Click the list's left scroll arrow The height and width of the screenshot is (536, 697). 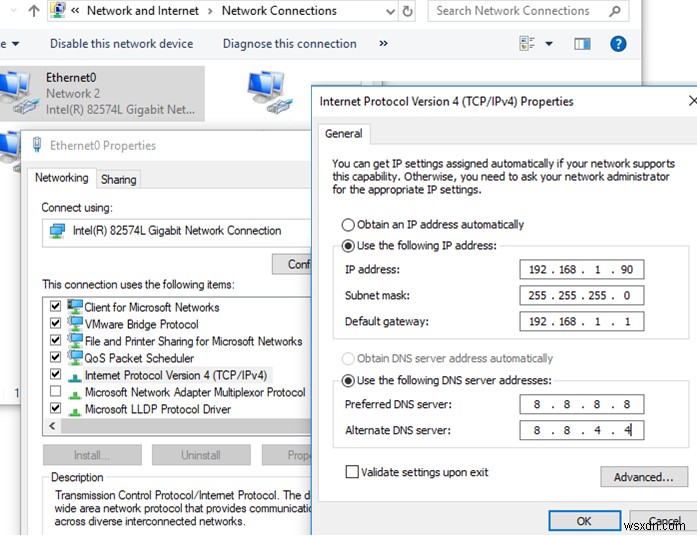[52, 426]
